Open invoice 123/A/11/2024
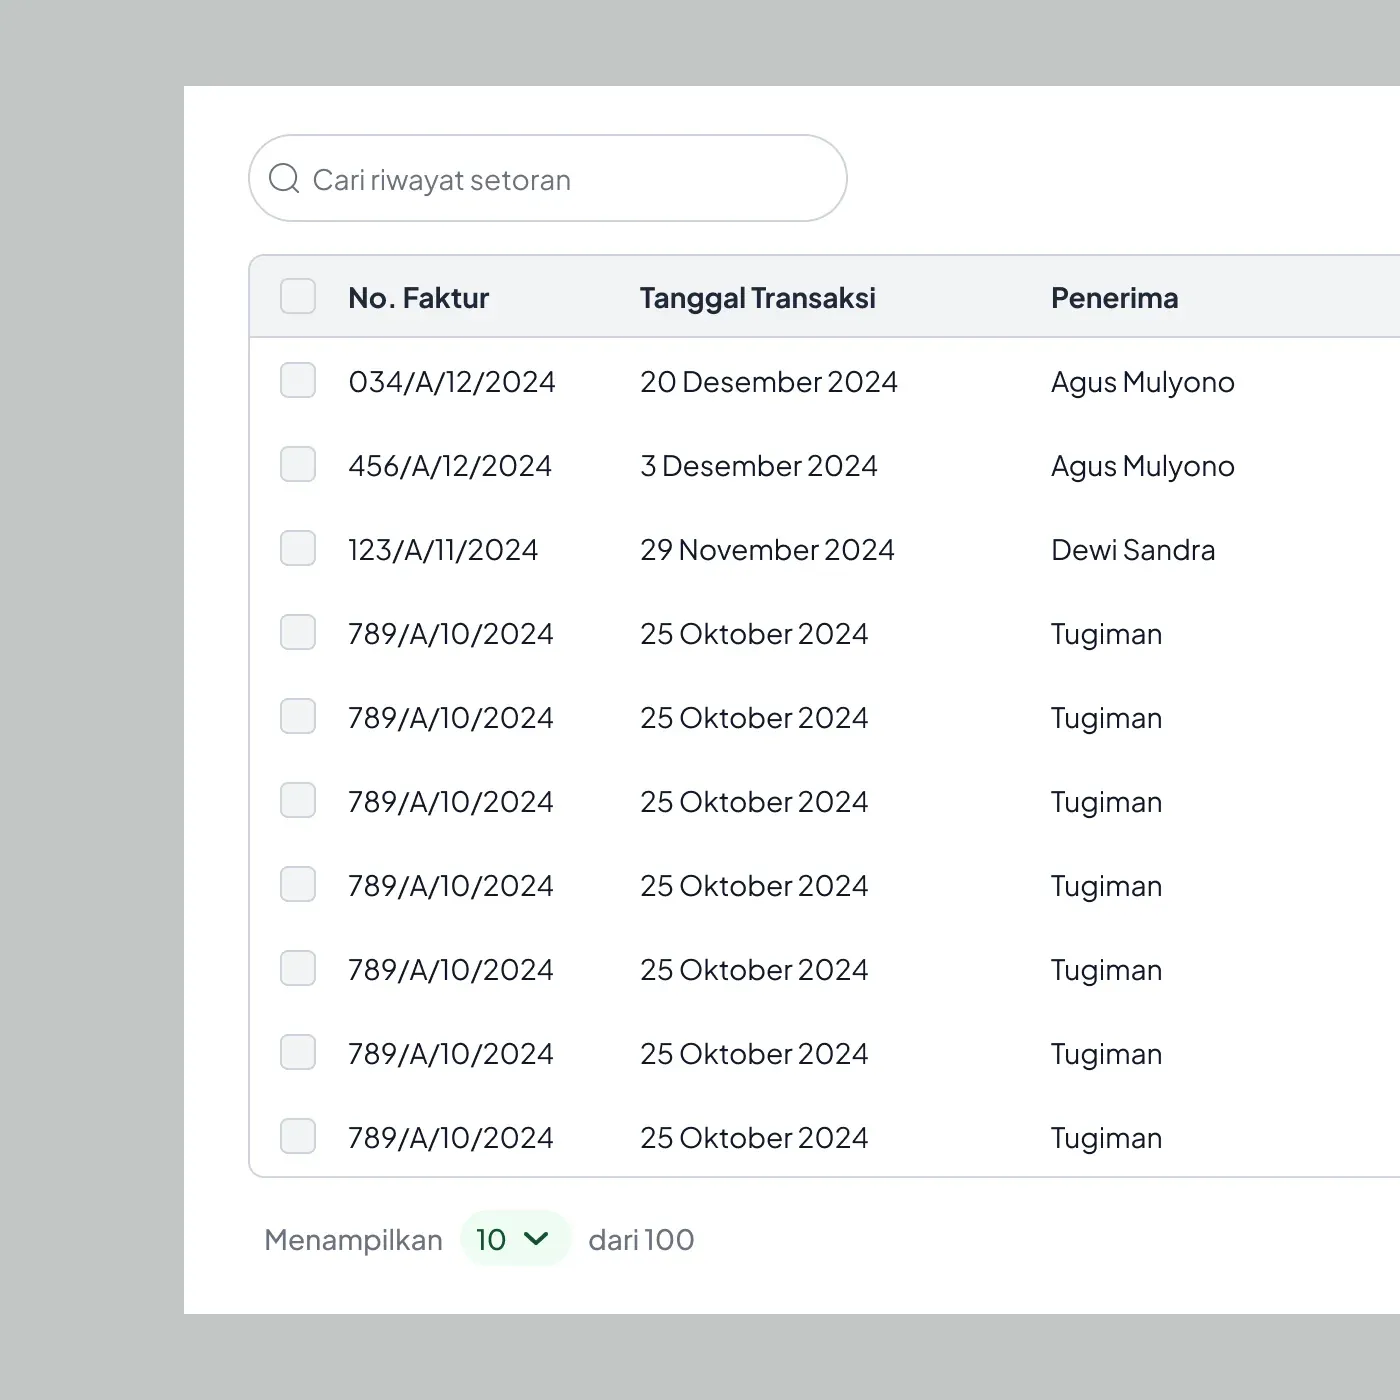Screen dimensions: 1400x1400 442,550
